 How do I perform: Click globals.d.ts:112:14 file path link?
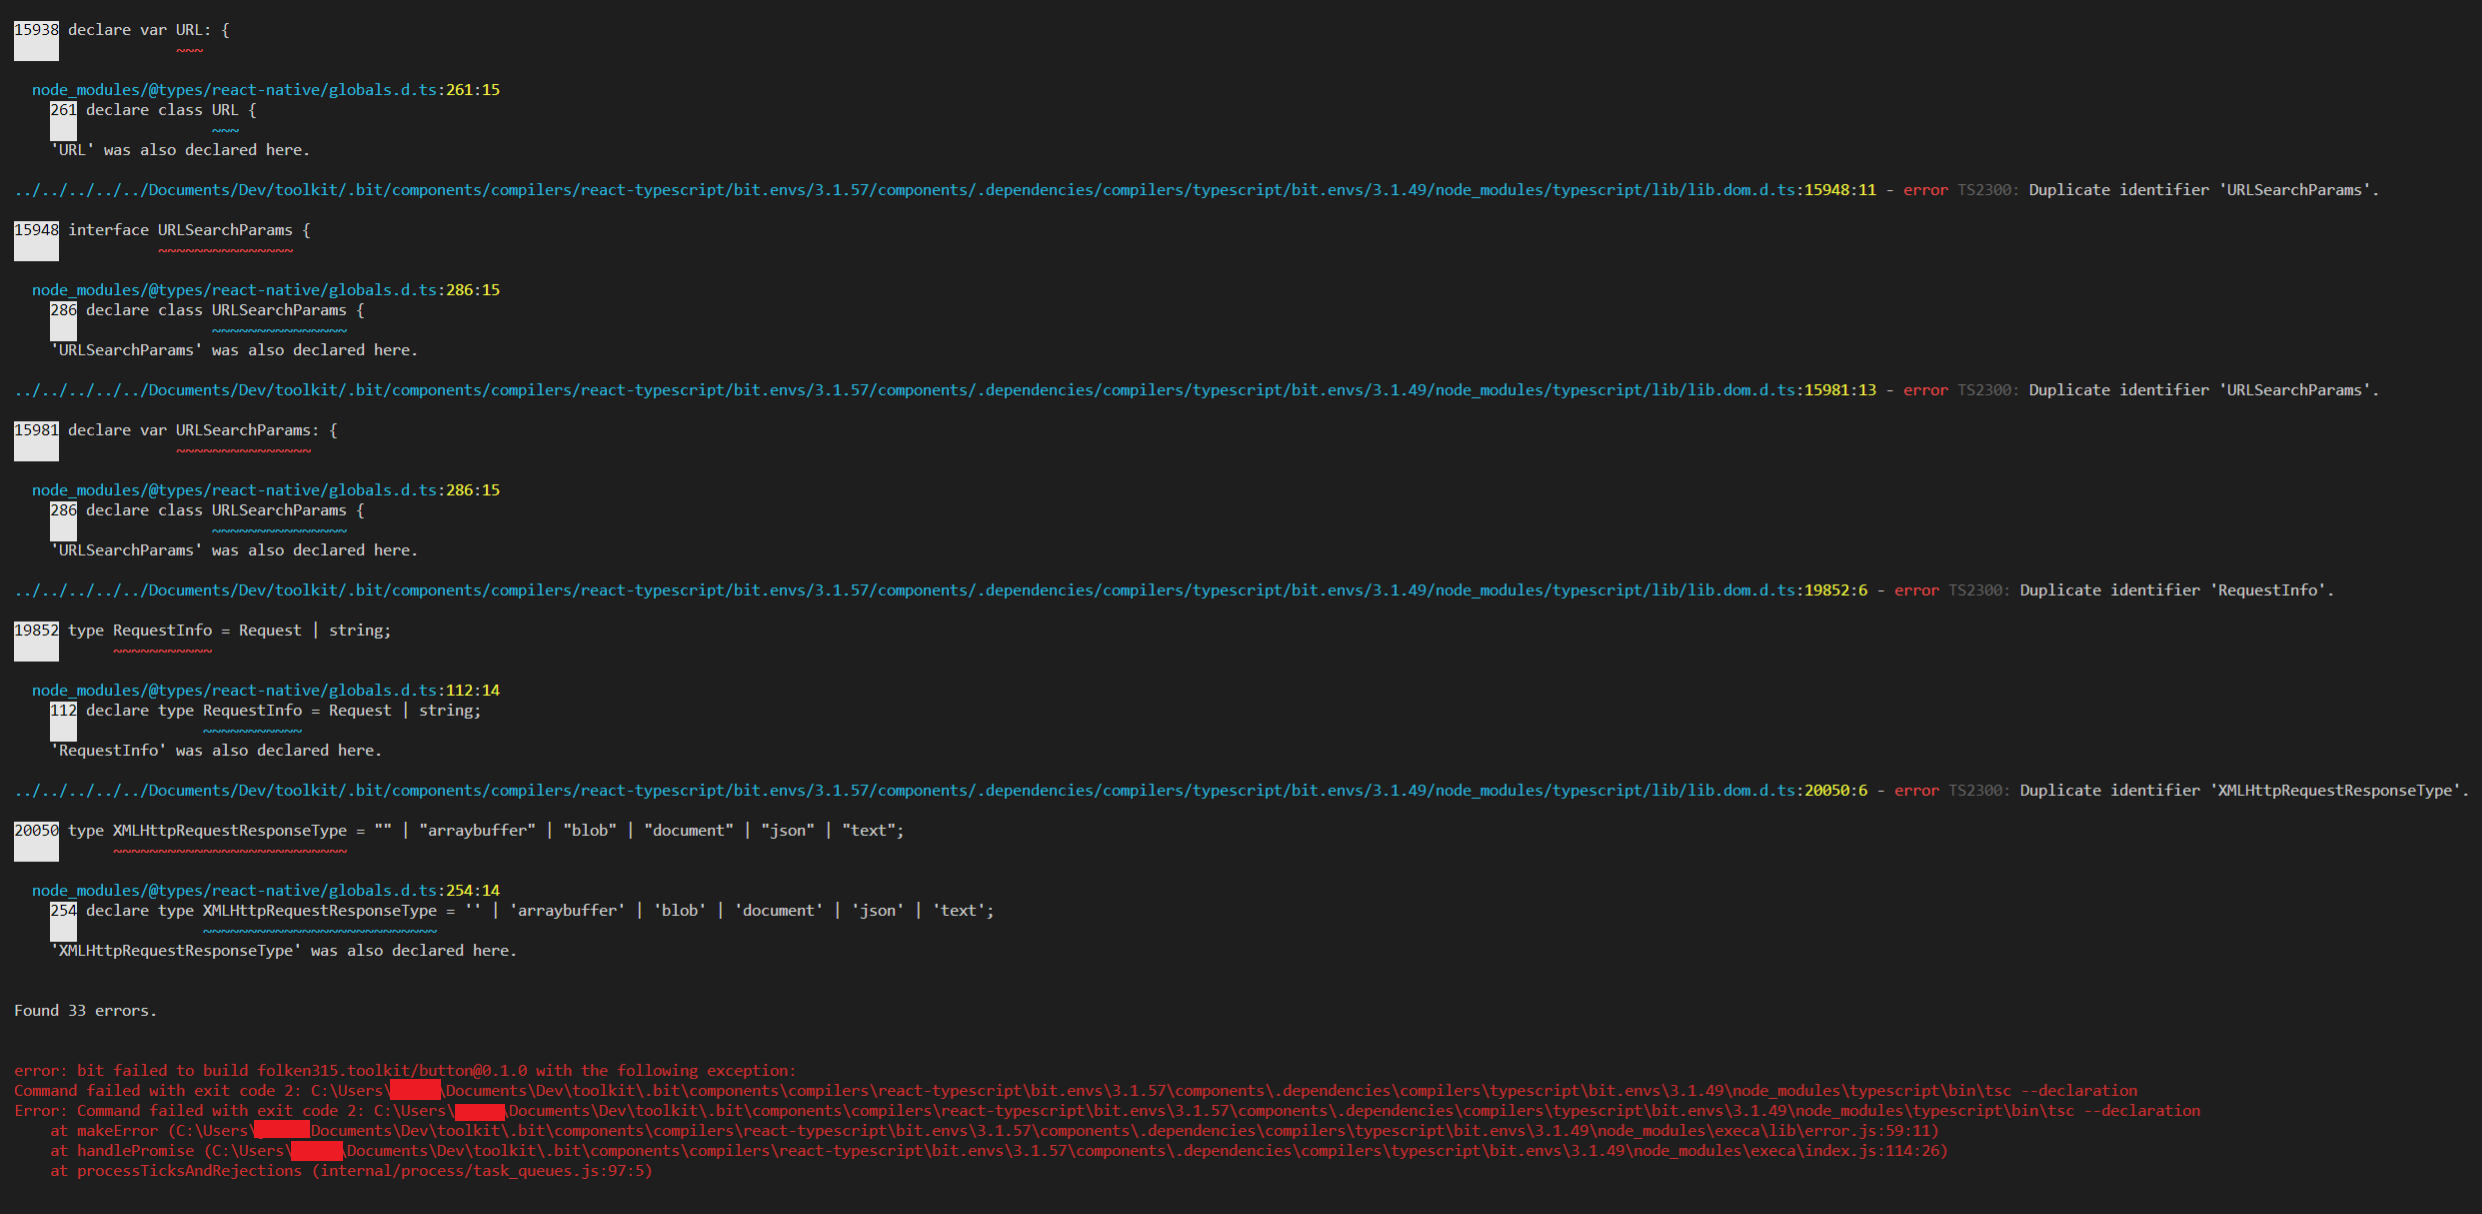tap(266, 690)
